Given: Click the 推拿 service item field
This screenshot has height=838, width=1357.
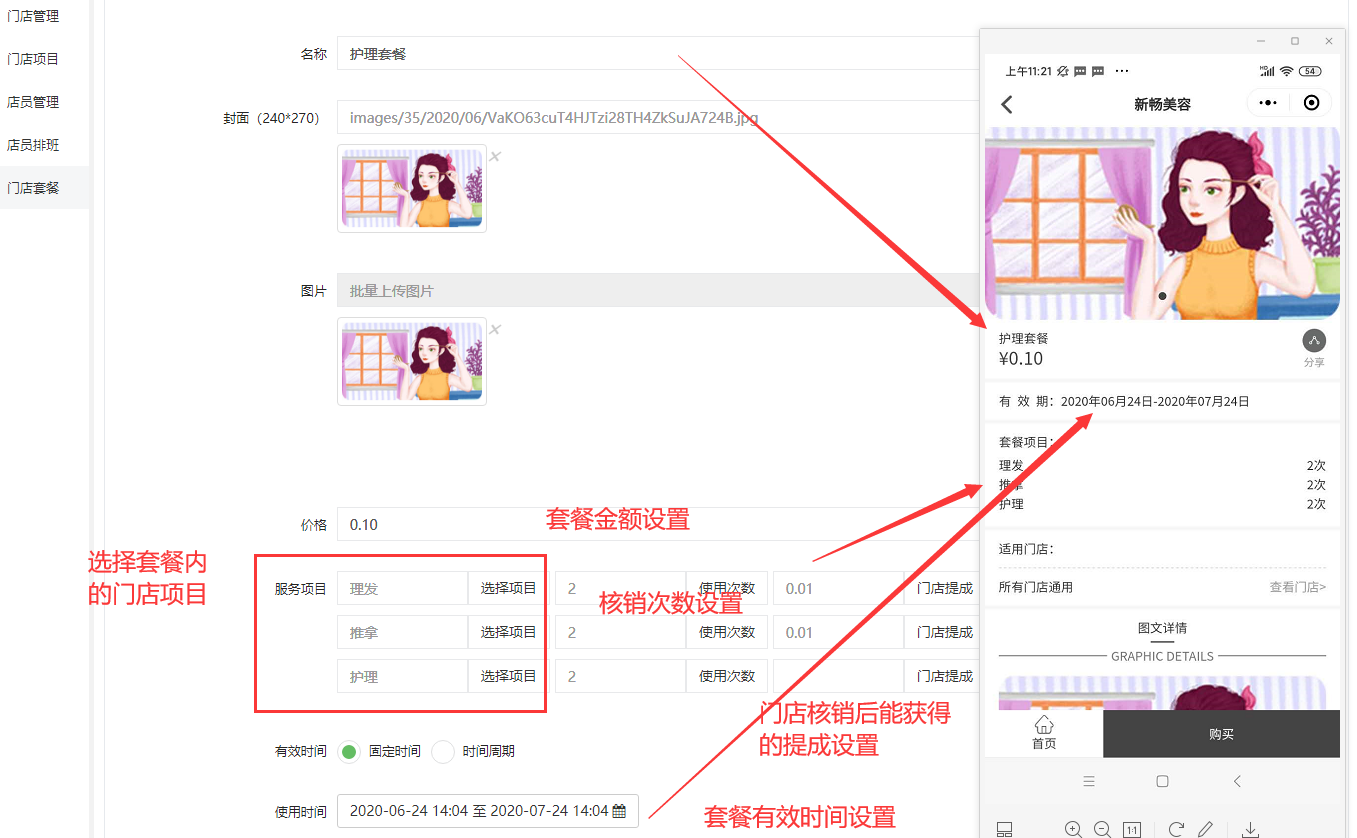Looking at the screenshot, I should point(403,632).
